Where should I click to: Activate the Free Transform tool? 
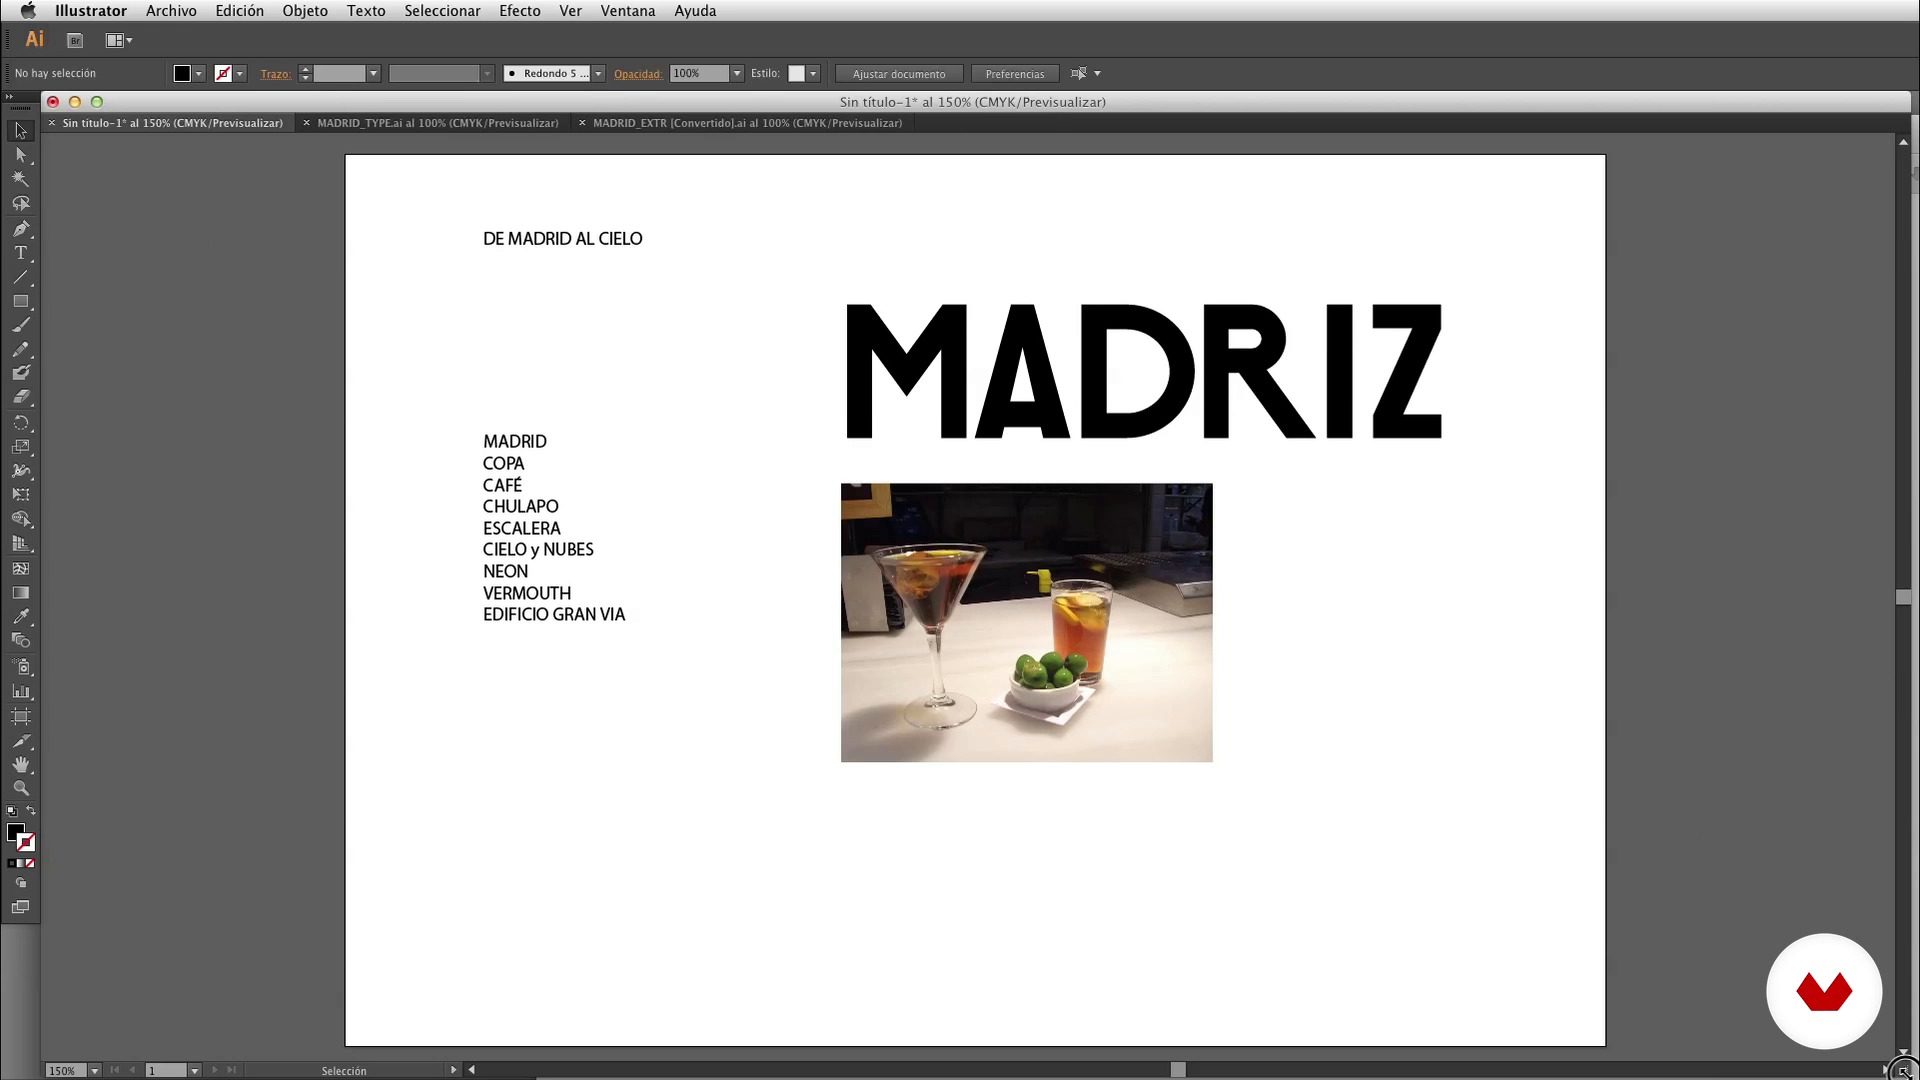click(21, 495)
